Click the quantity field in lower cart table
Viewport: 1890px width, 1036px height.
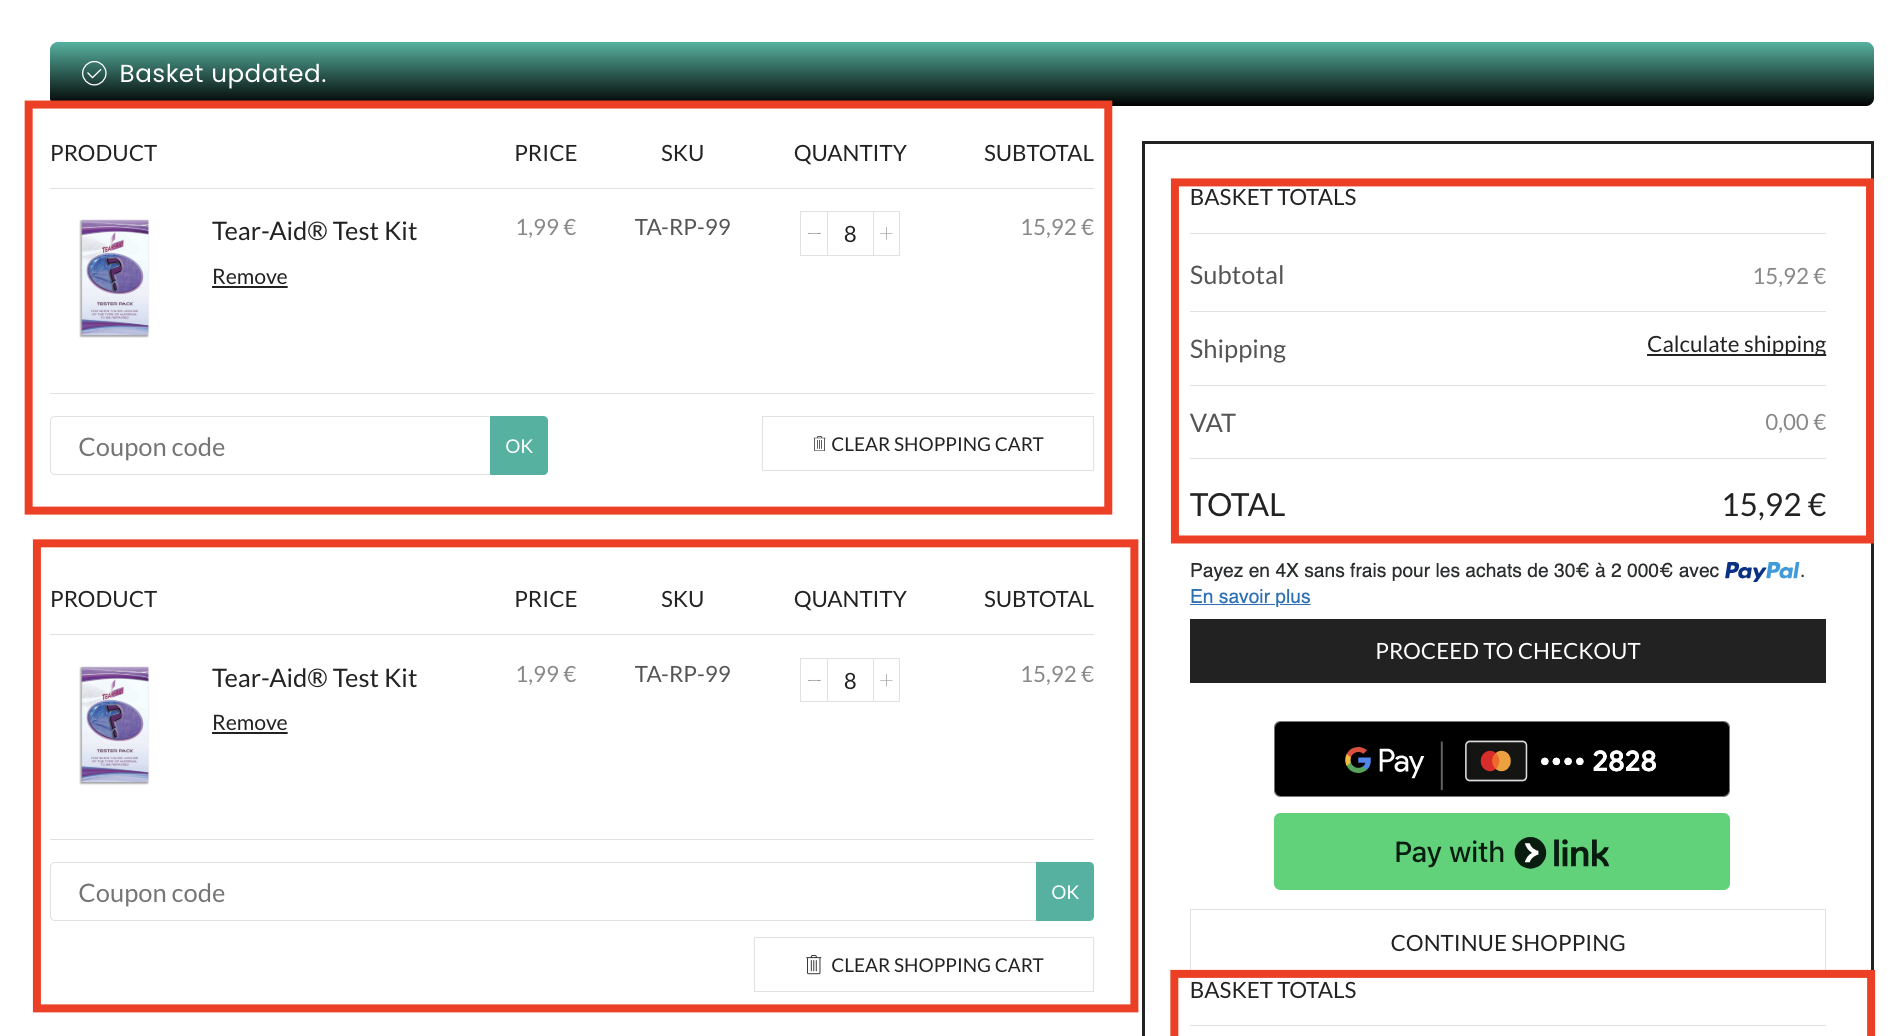850,680
